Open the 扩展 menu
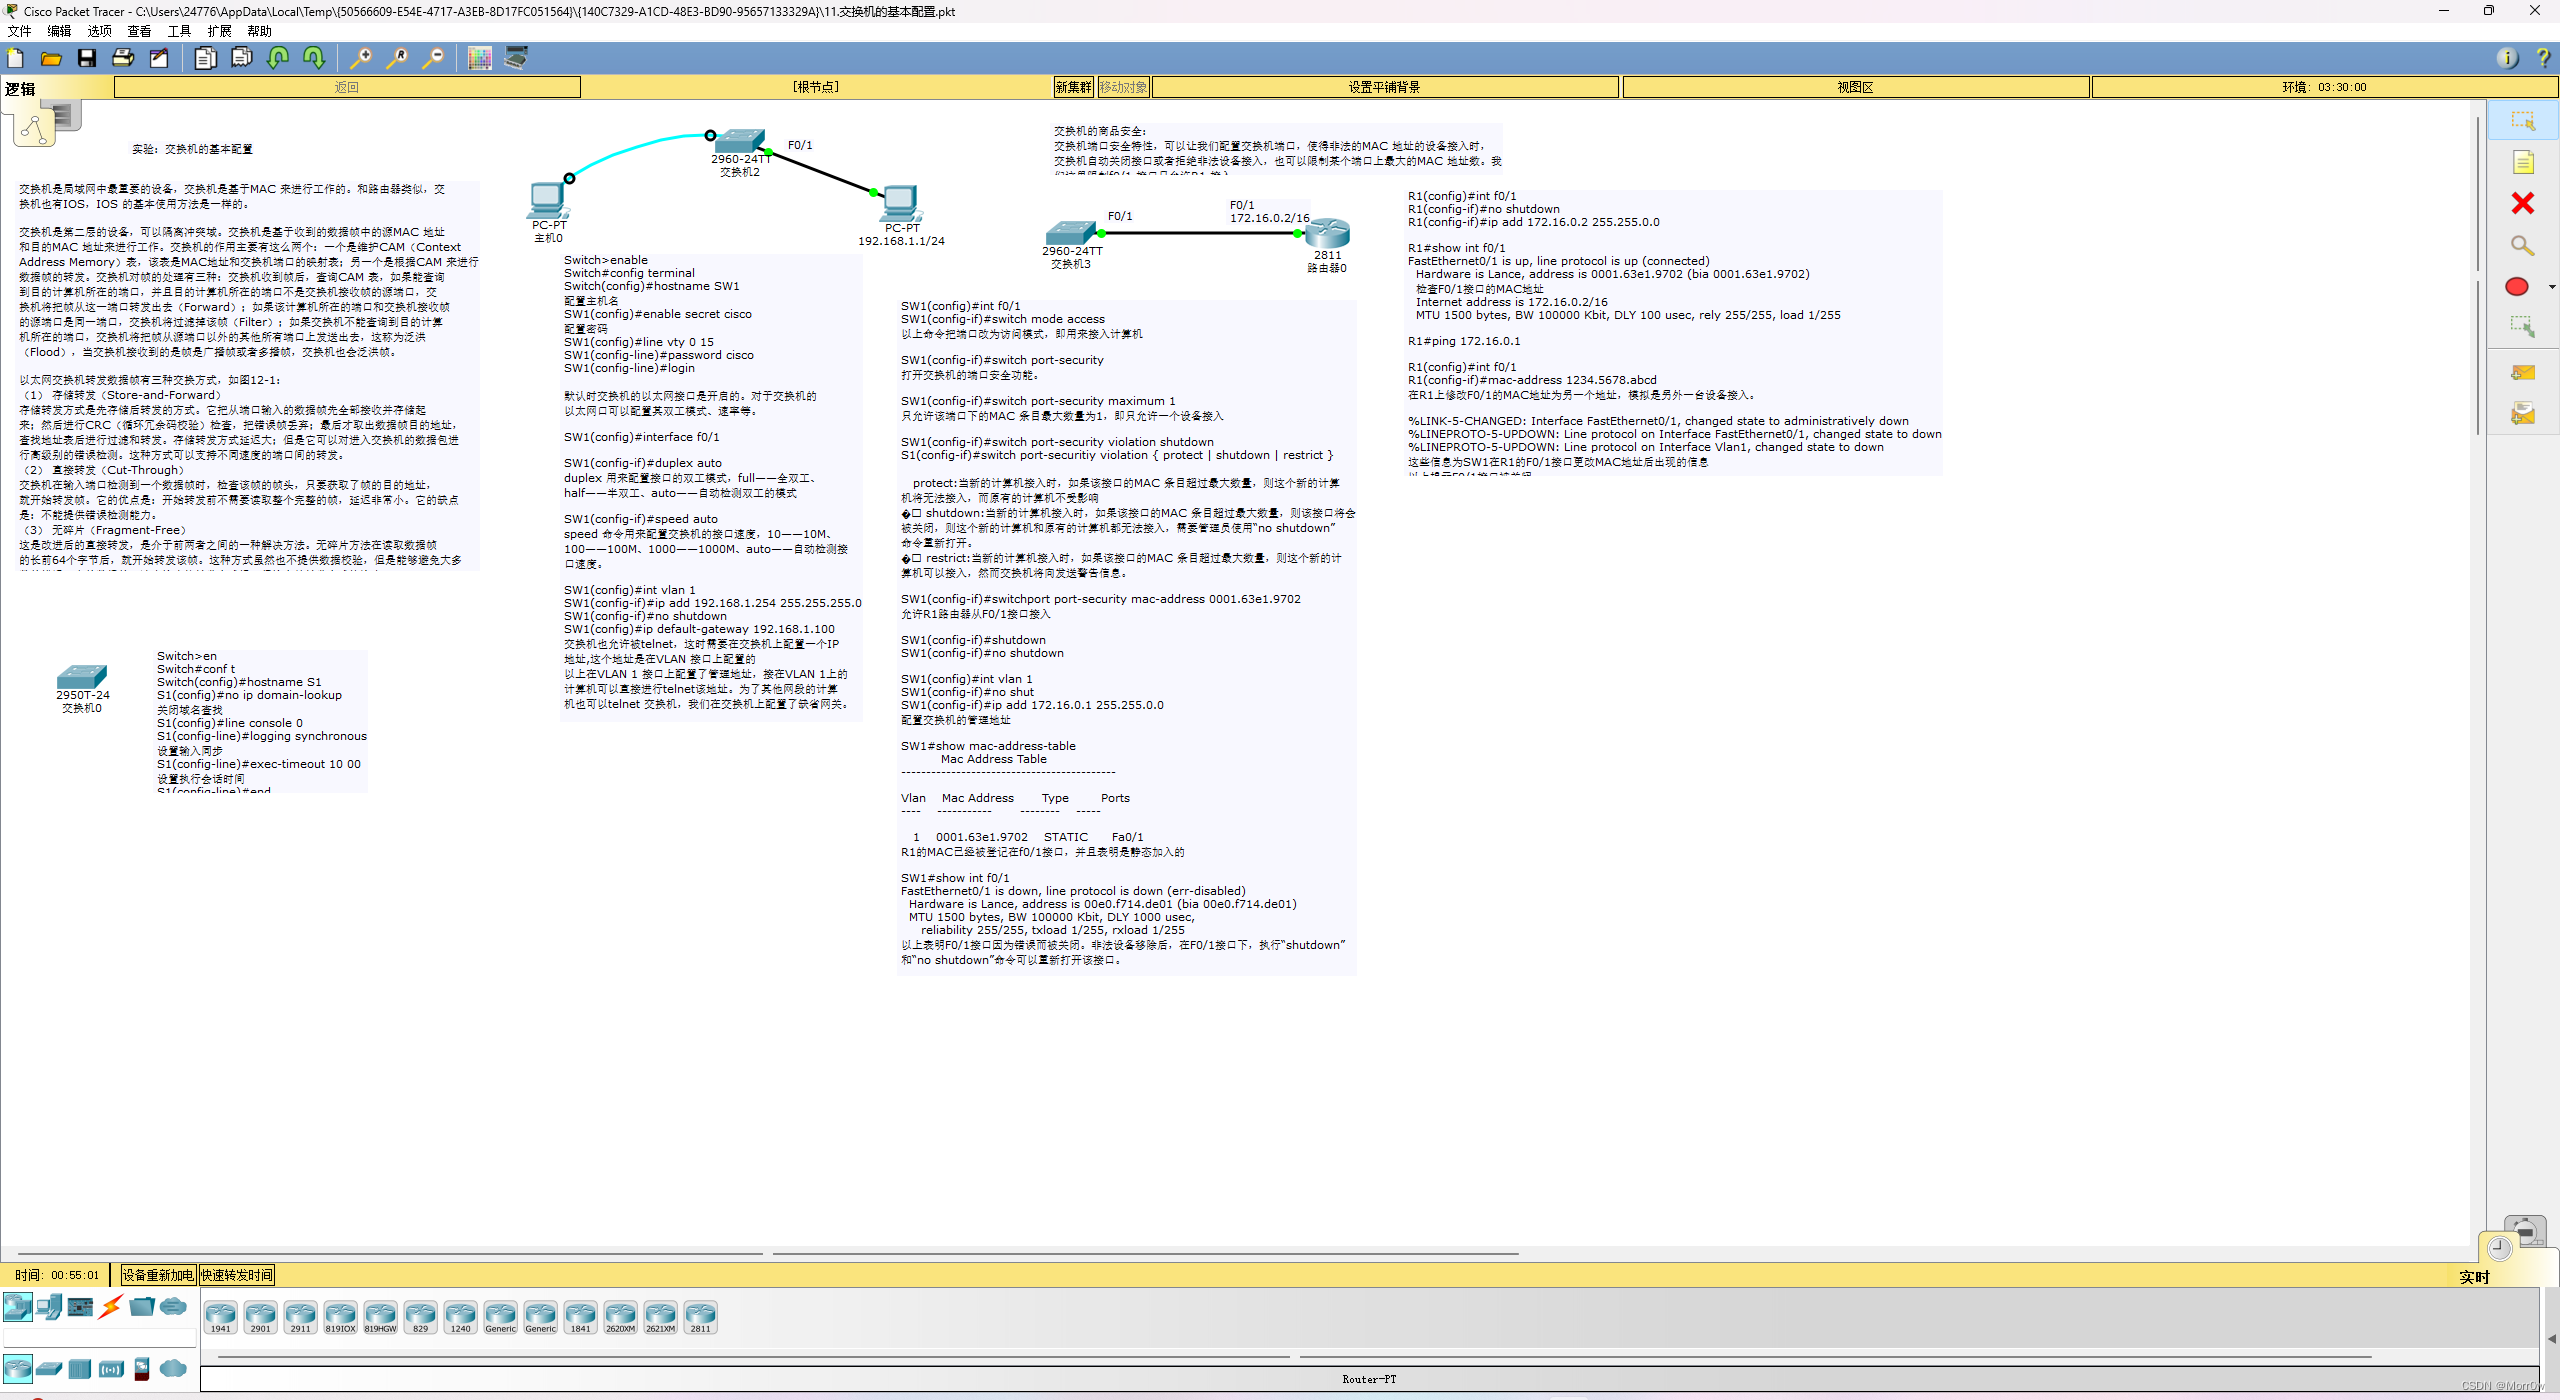The image size is (2560, 1400). point(219,31)
